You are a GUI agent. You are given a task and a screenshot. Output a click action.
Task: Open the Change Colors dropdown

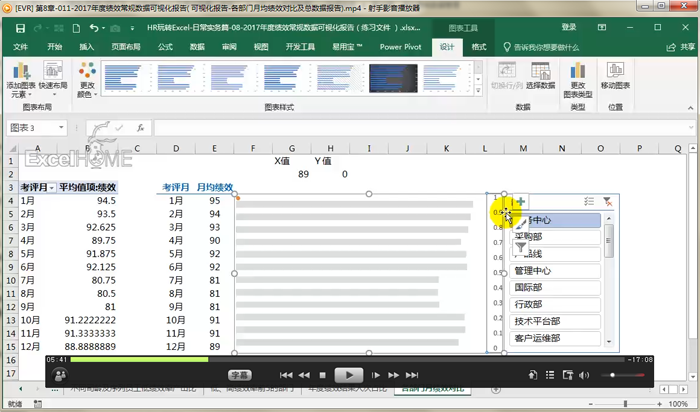87,78
